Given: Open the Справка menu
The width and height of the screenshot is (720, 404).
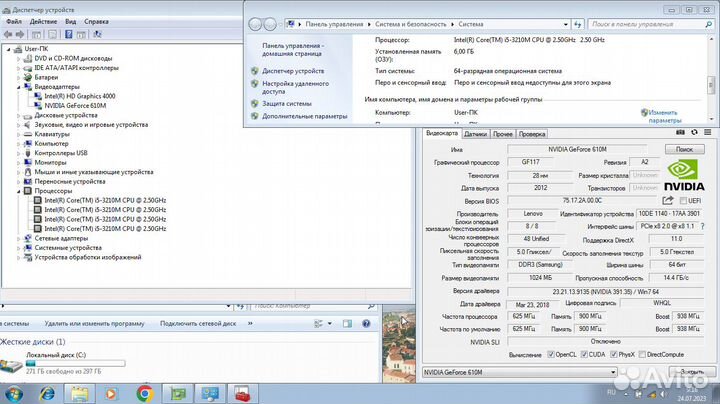Looking at the screenshot, I should (96, 22).
